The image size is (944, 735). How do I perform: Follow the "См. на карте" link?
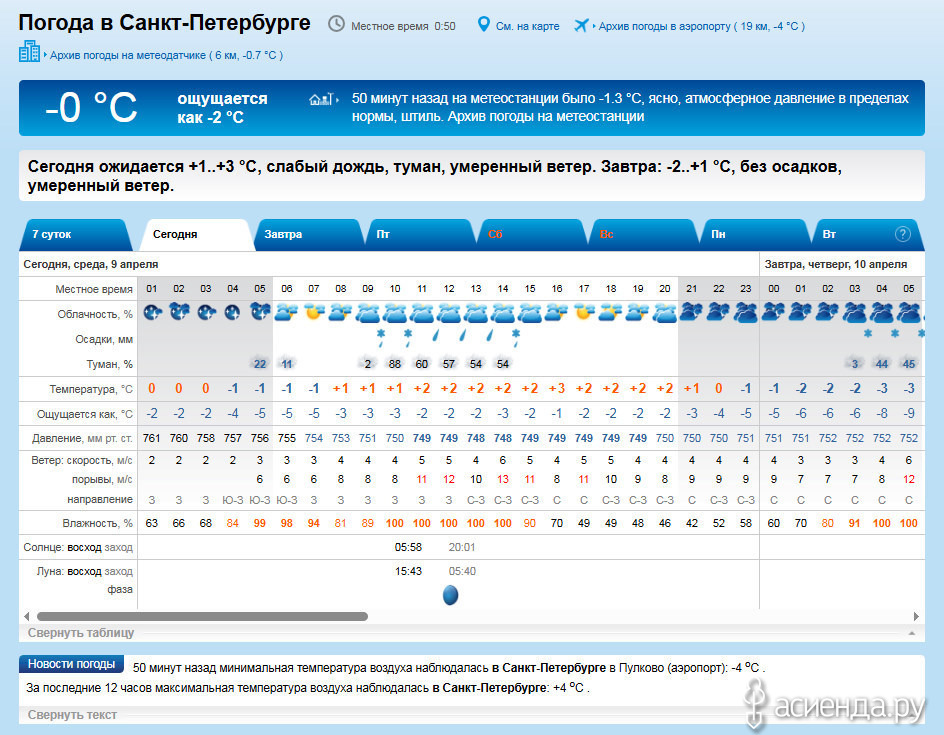coord(527,26)
